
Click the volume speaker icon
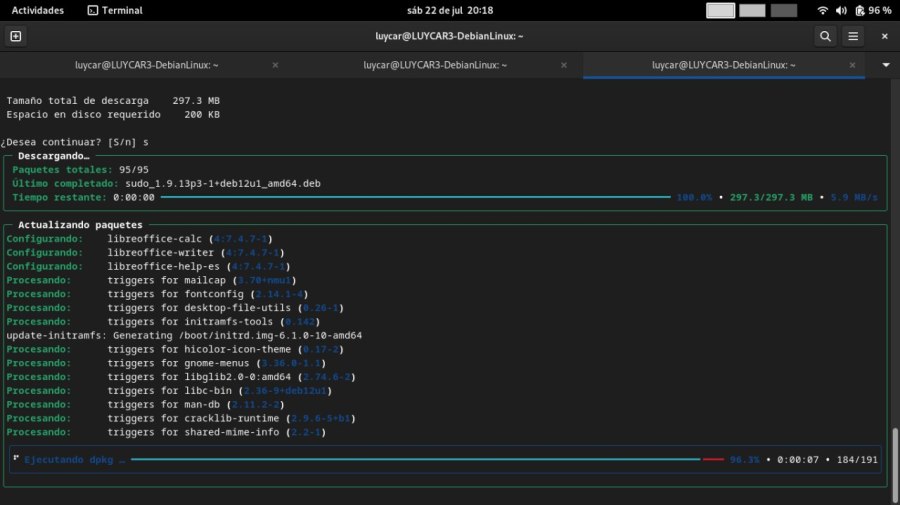coord(840,10)
